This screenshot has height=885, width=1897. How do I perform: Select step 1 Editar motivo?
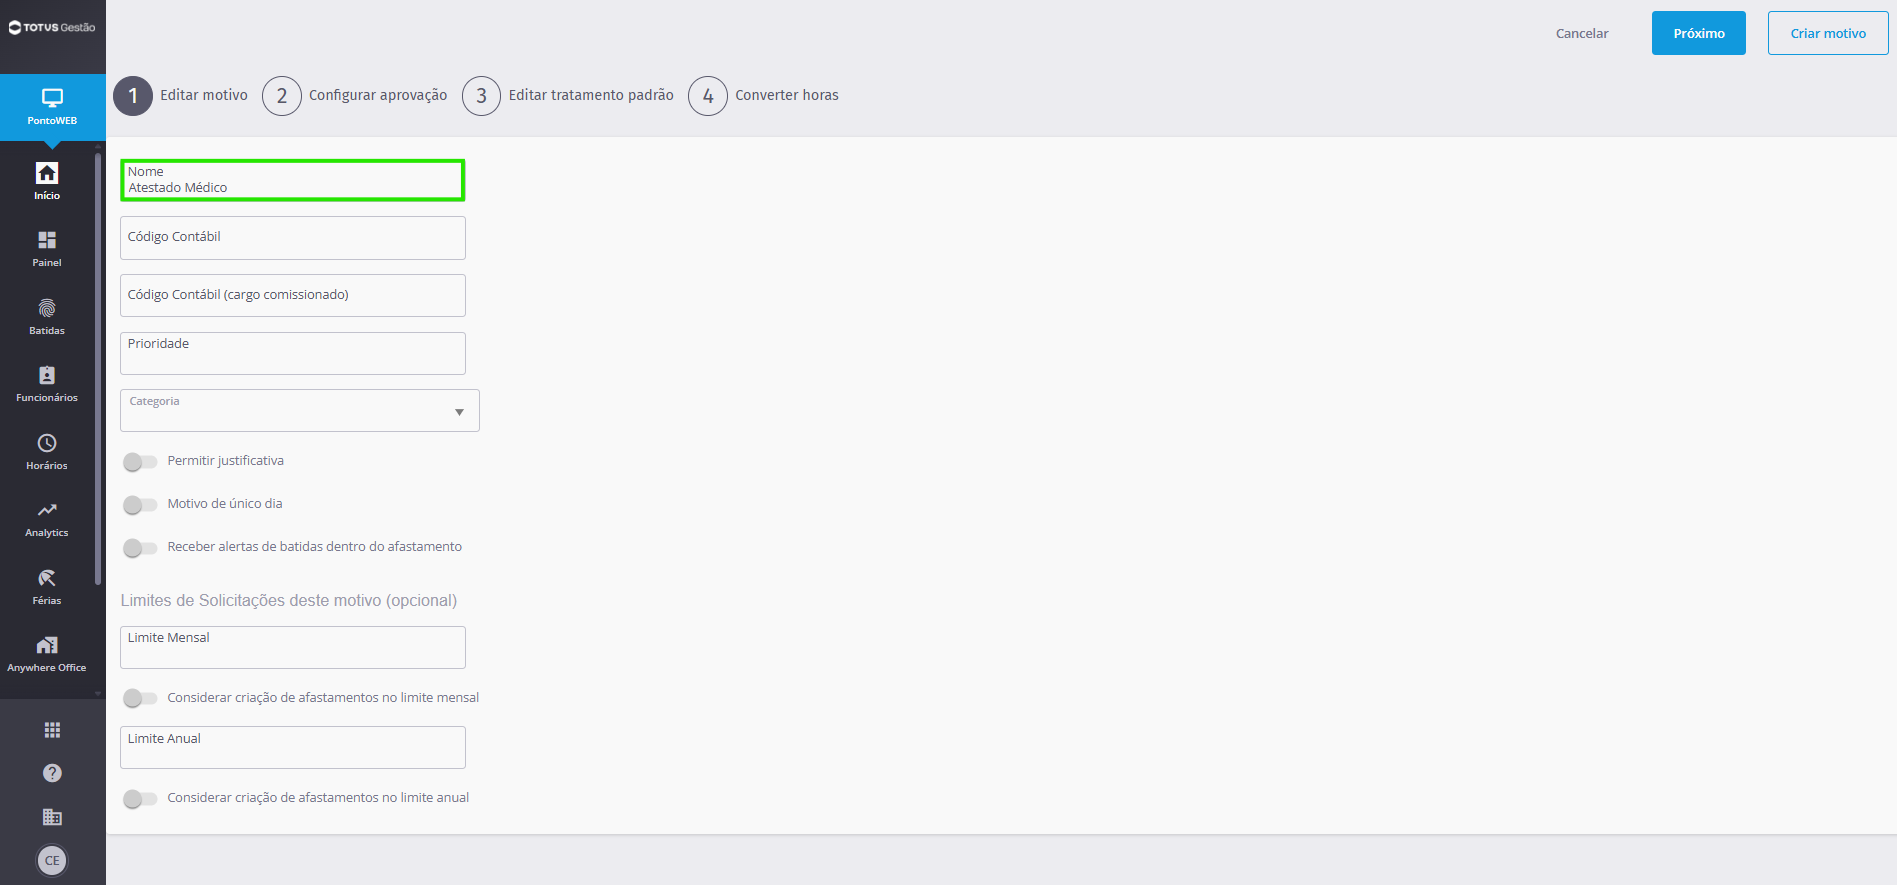tap(181, 95)
